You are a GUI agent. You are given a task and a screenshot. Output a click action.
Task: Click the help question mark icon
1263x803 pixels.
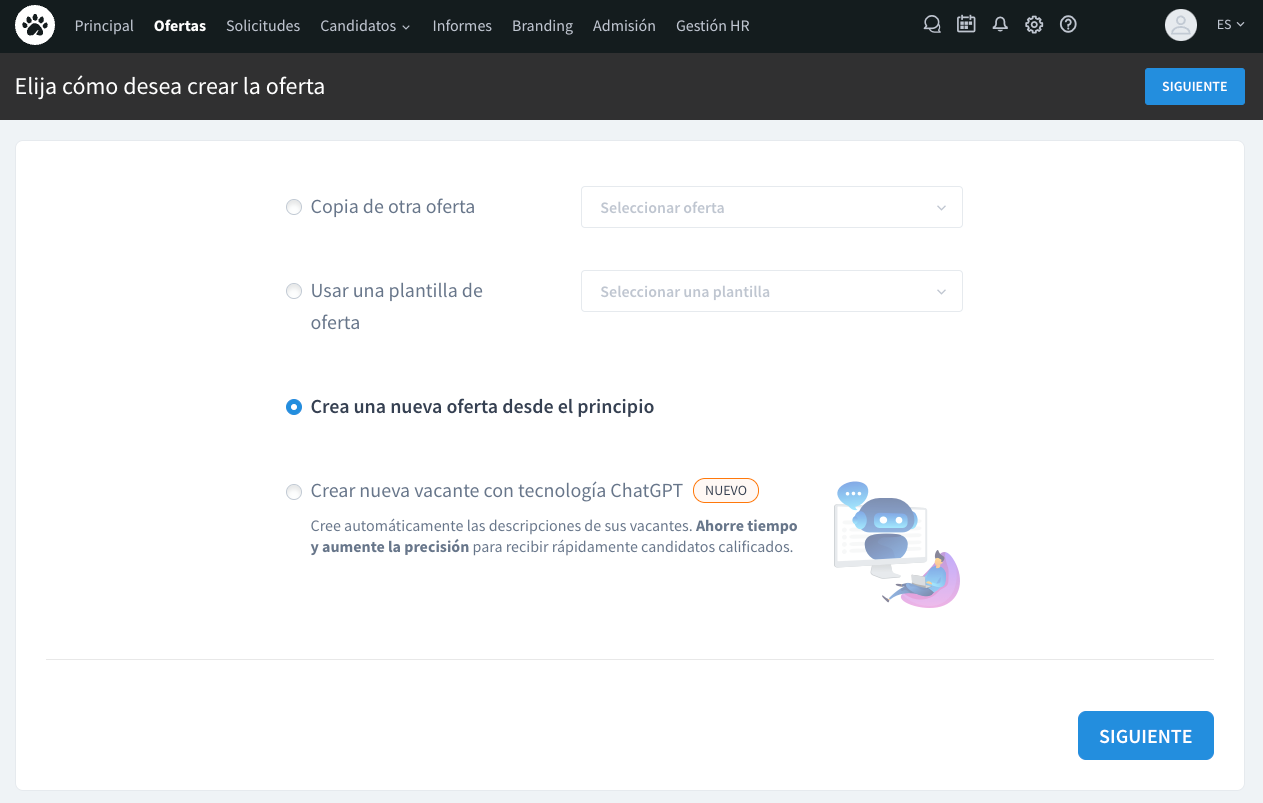1068,26
